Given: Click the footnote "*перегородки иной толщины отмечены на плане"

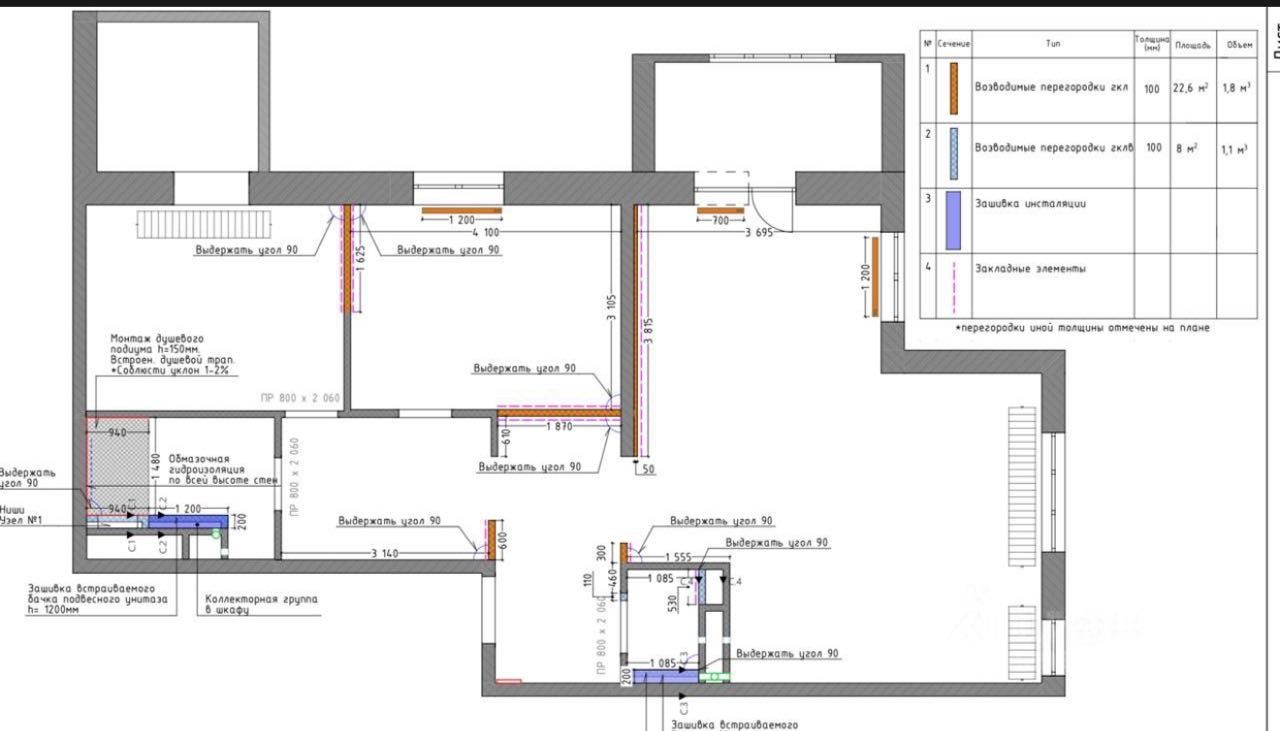Looking at the screenshot, I should 1082,328.
